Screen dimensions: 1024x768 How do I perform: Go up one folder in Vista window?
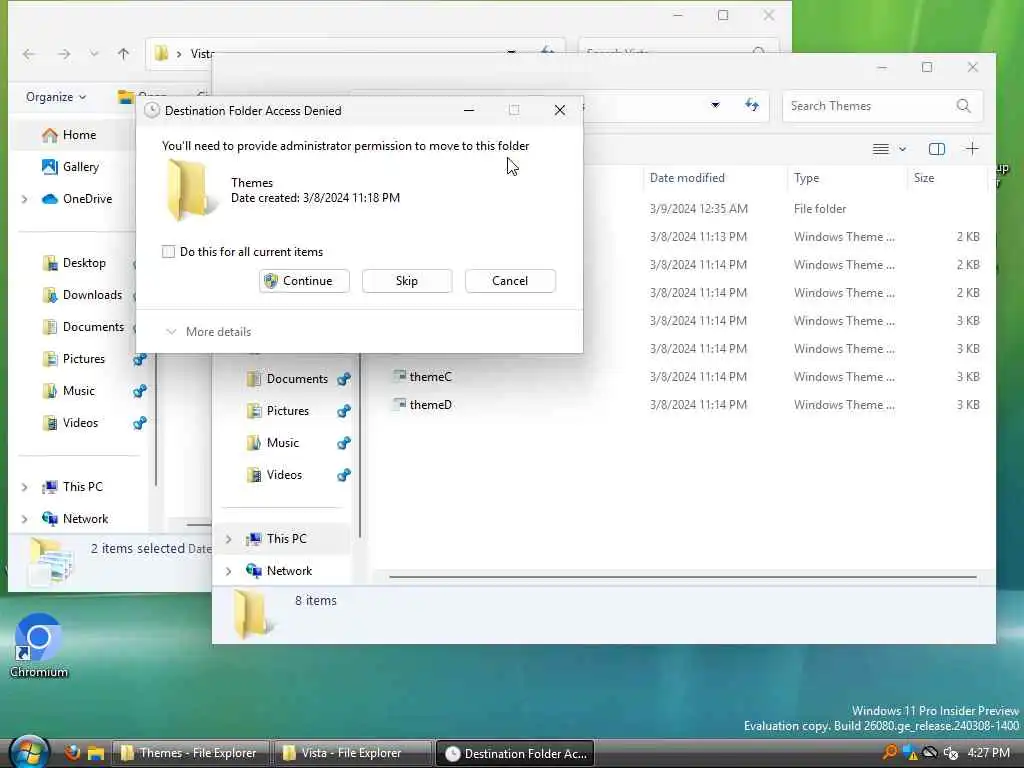123,54
